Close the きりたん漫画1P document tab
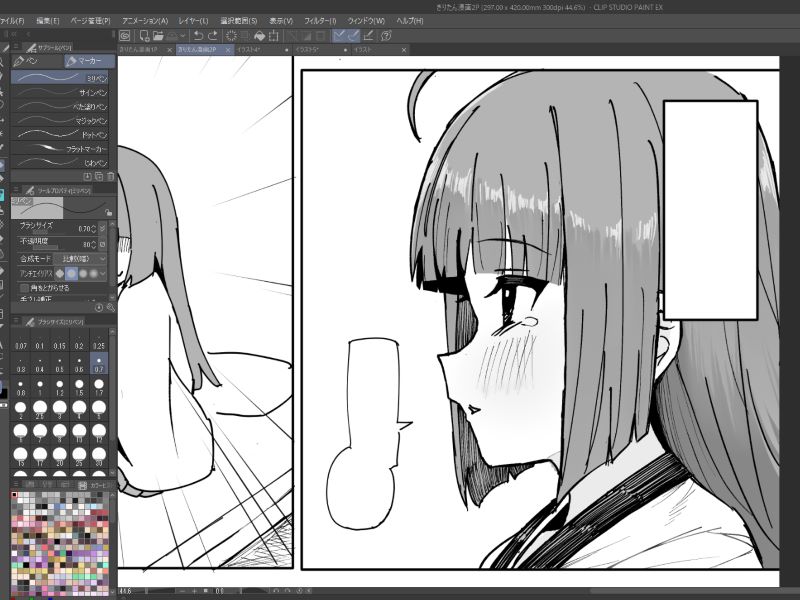The height and width of the screenshot is (600, 800). coord(170,50)
